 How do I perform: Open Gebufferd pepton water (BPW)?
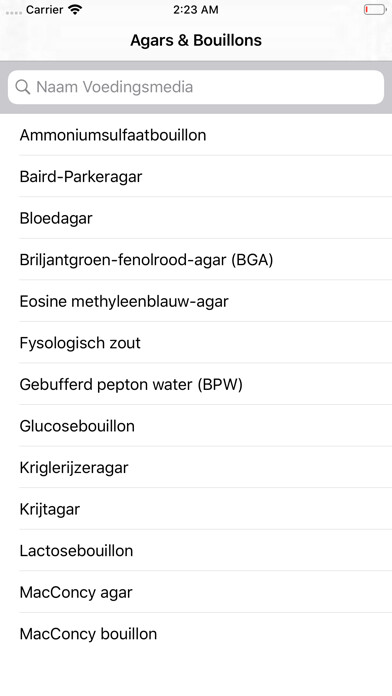[196, 384]
